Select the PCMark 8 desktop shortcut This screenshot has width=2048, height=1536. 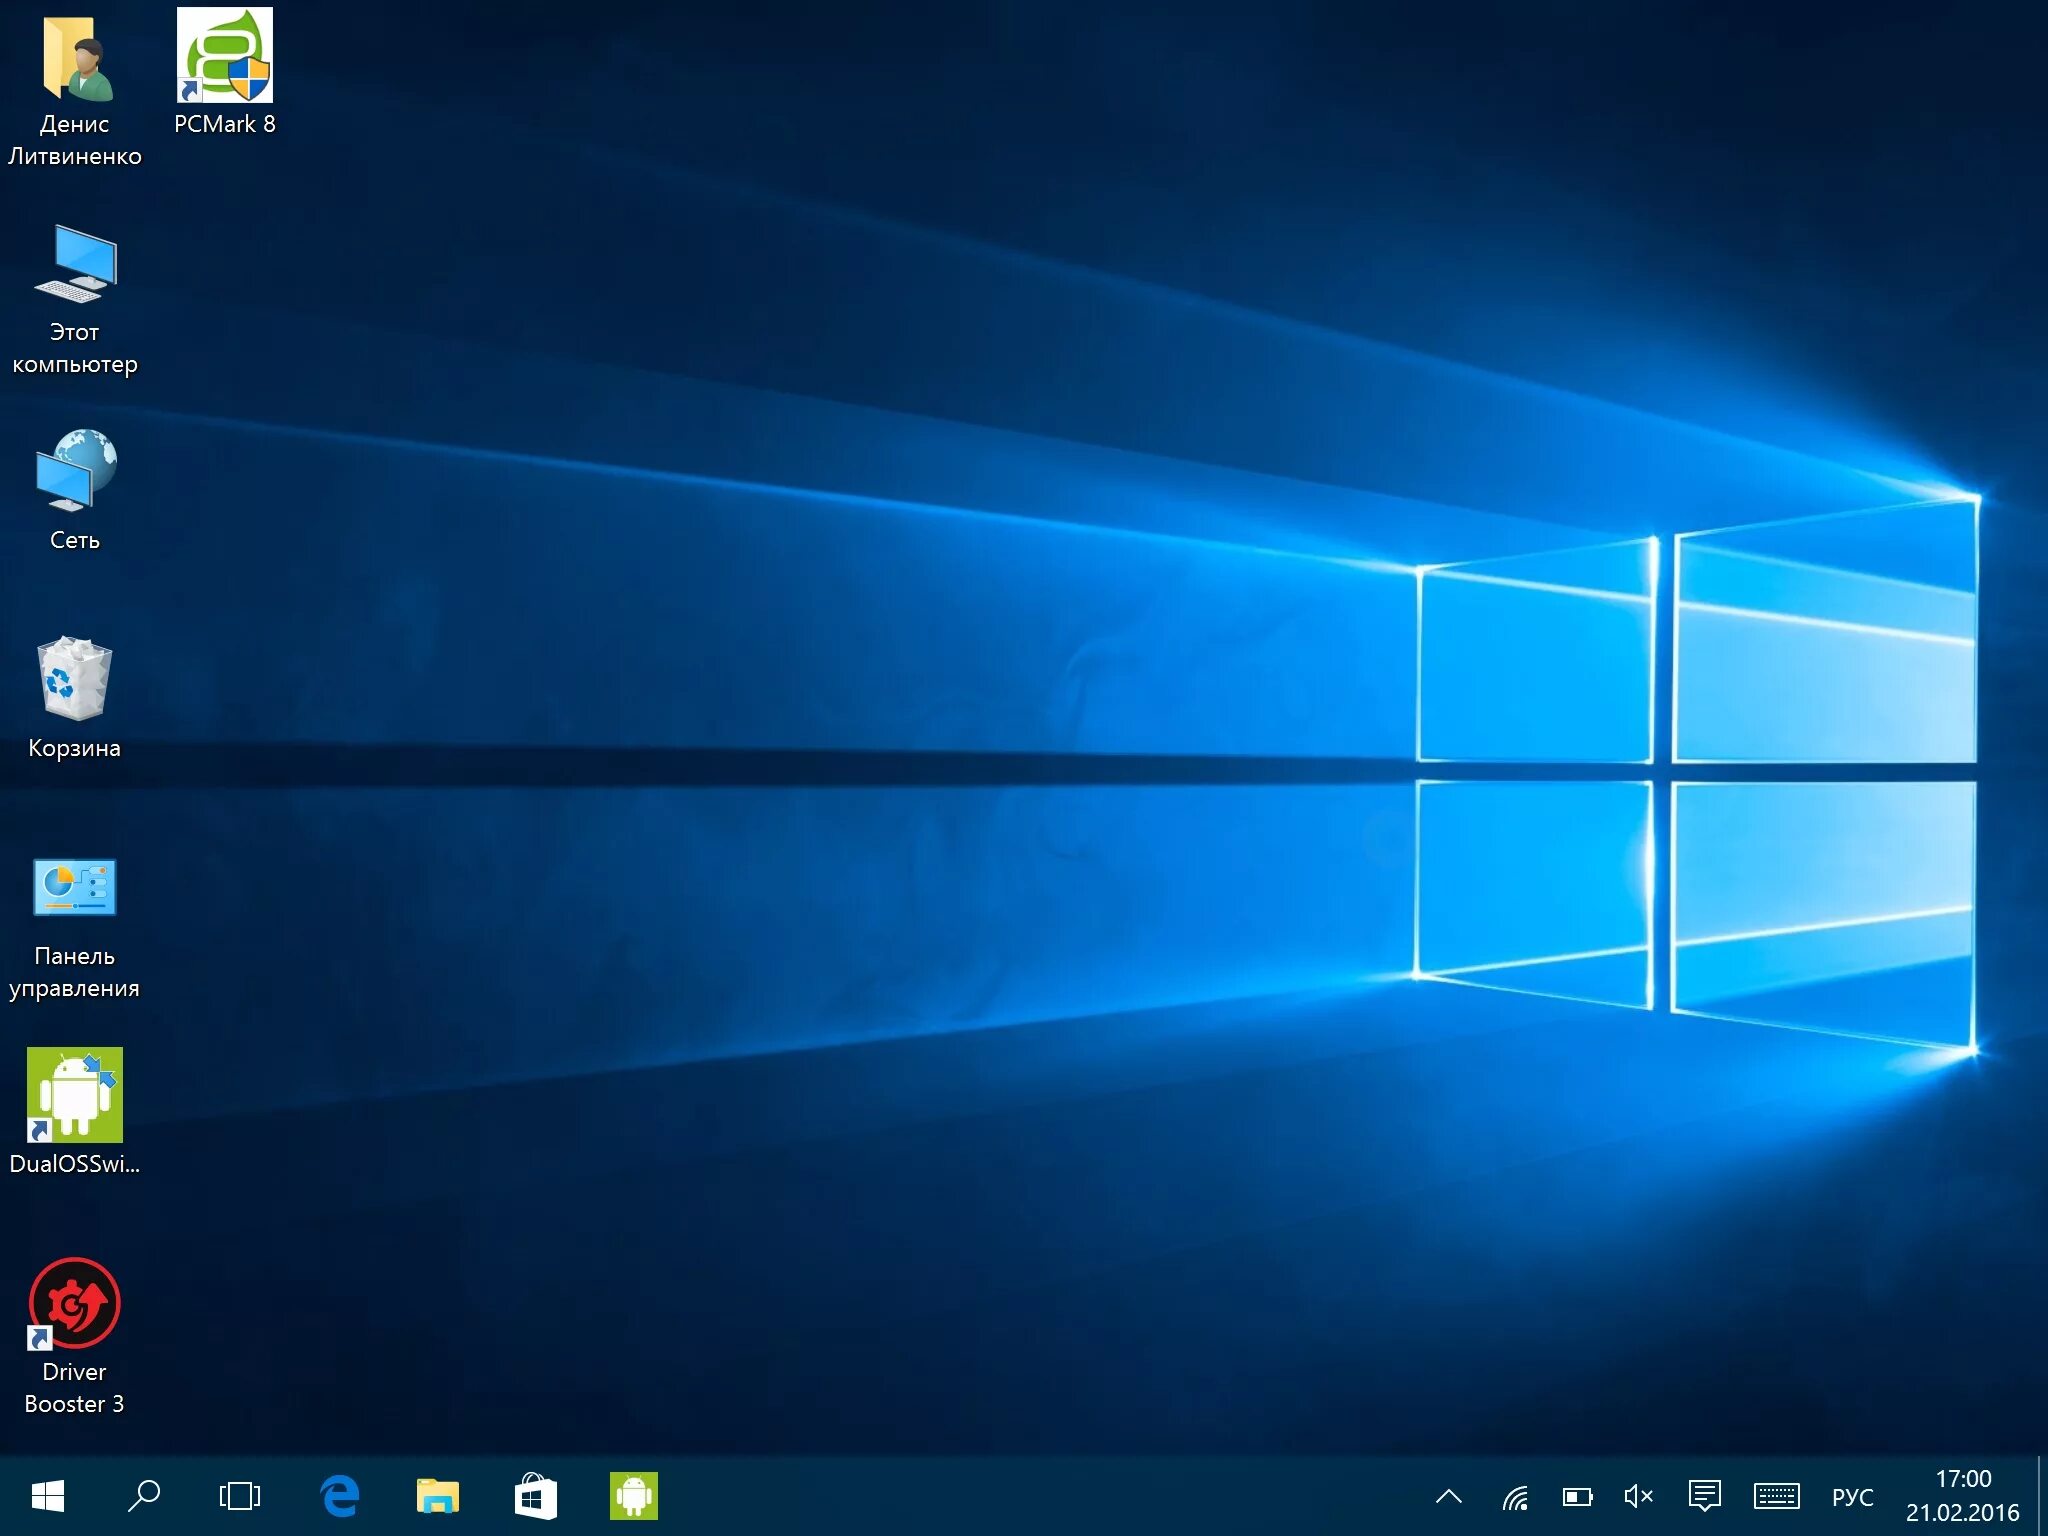pos(224,56)
